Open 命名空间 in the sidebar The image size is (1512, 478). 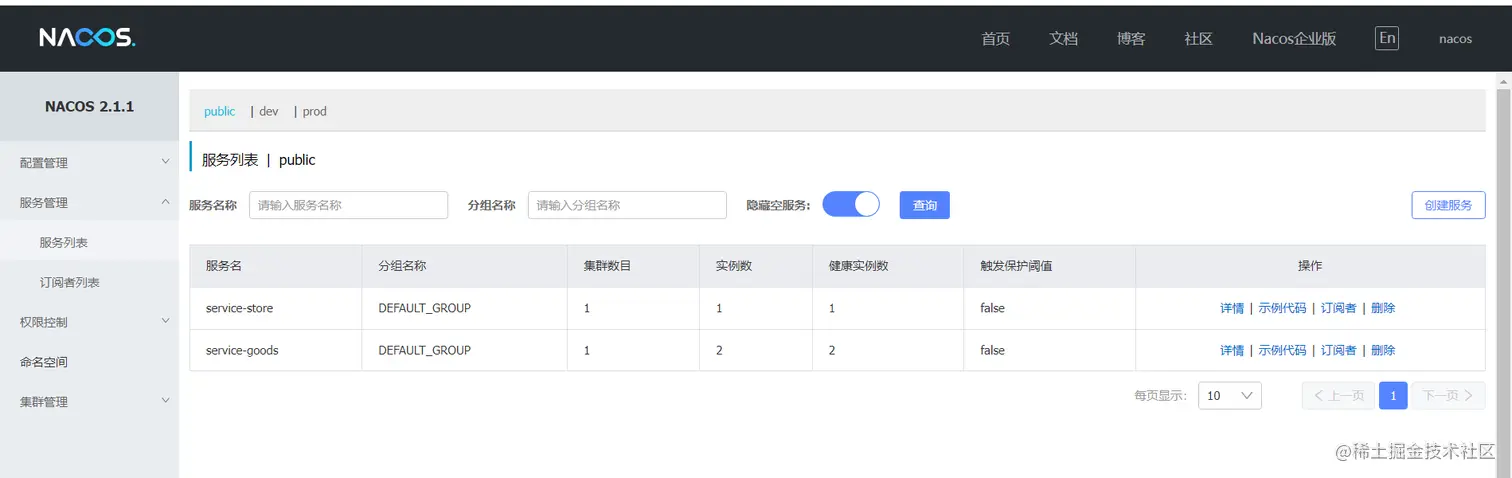pos(44,362)
